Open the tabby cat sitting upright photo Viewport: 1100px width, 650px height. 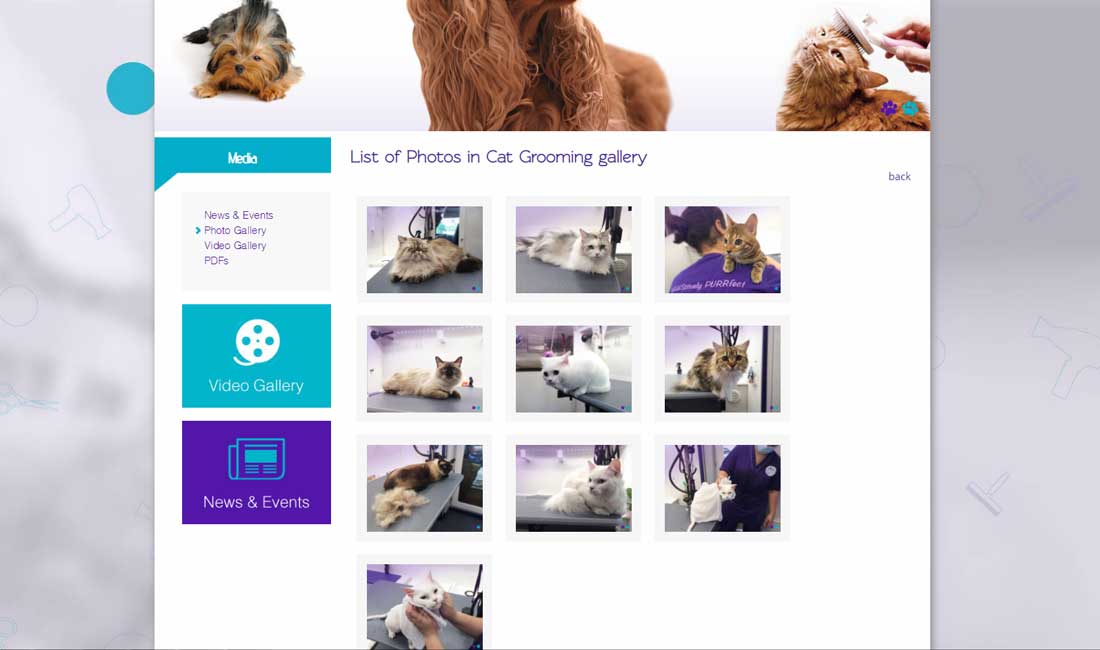[x=723, y=369]
